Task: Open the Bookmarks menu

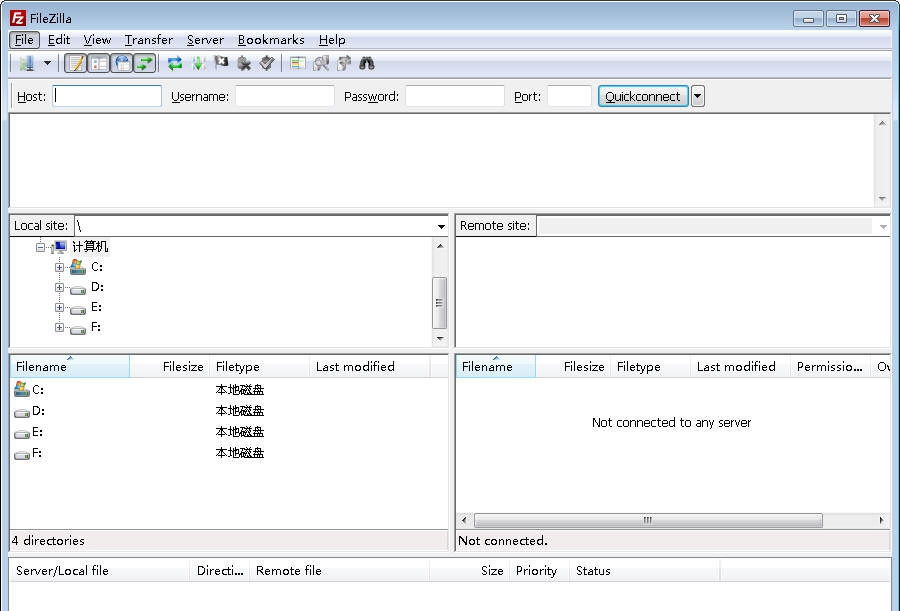Action: click(x=271, y=40)
